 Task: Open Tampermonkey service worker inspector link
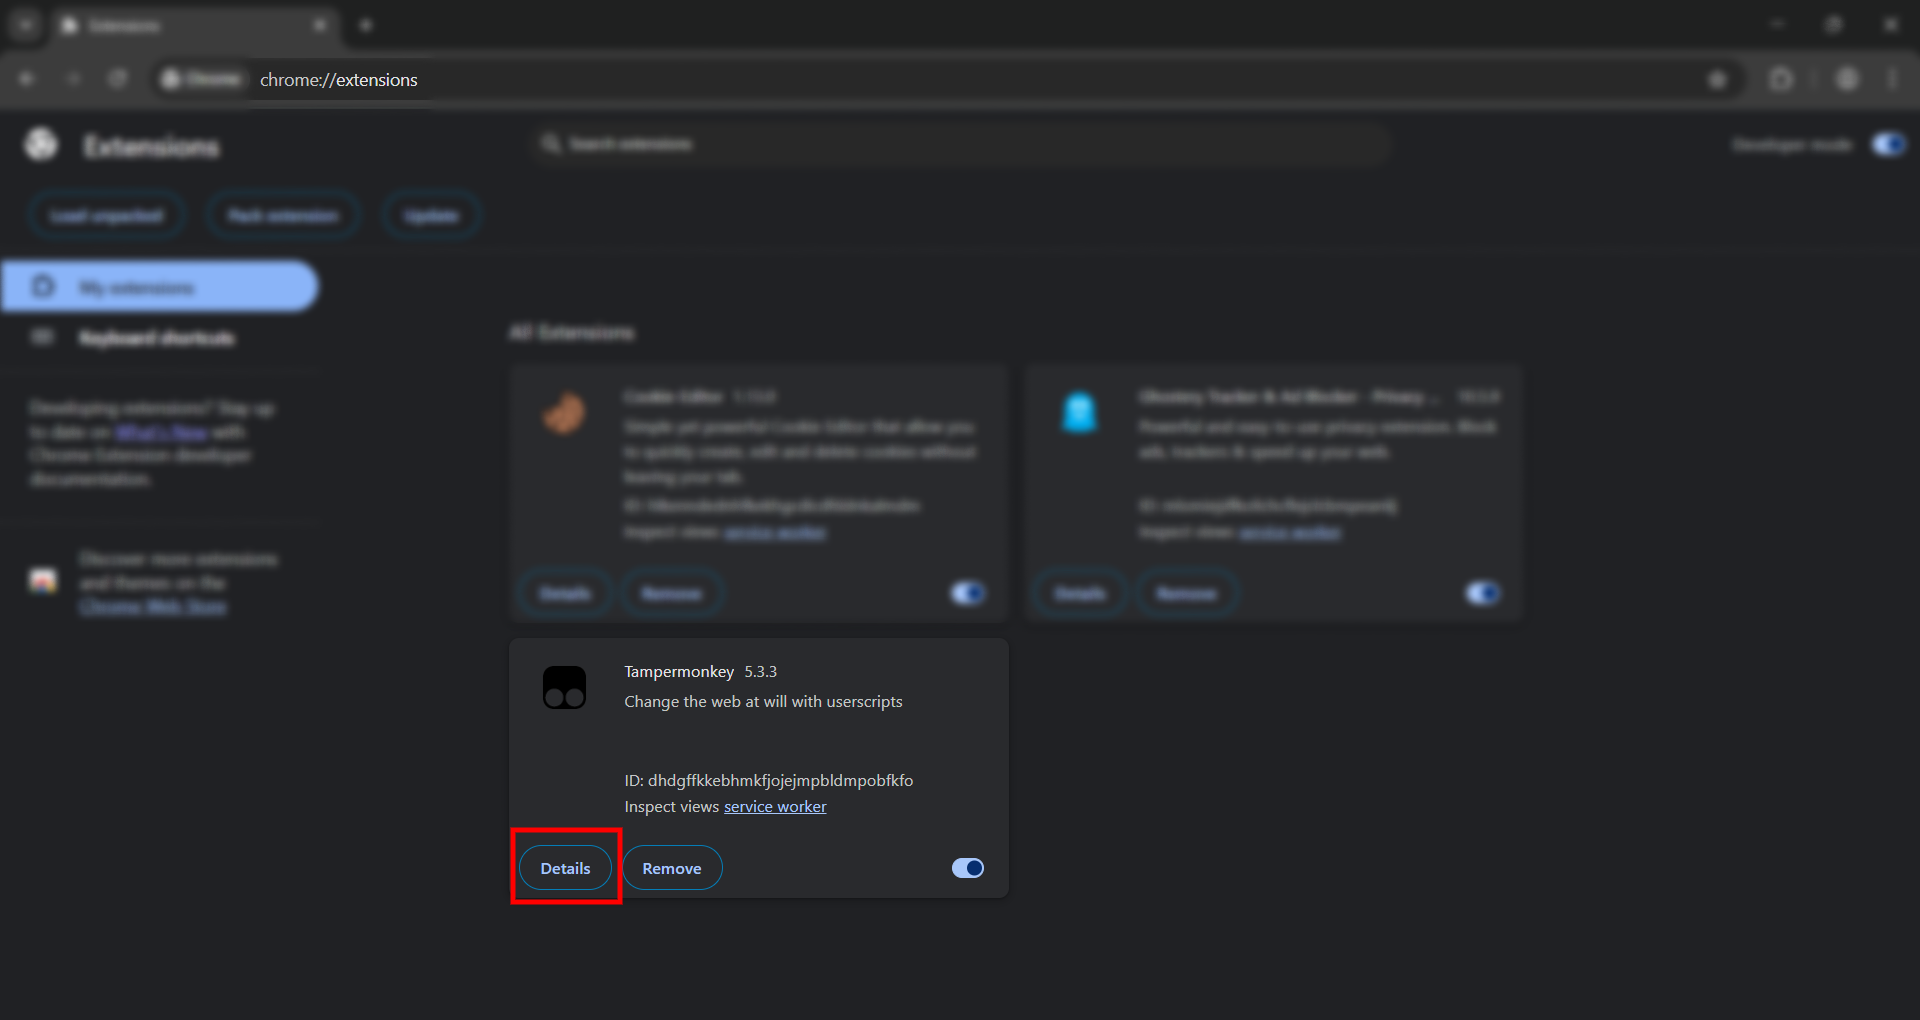tap(775, 807)
